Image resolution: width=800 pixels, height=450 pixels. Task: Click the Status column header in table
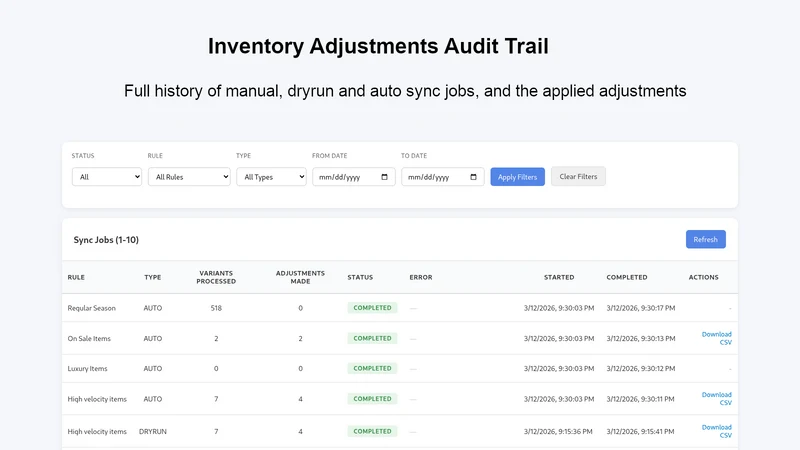point(360,278)
